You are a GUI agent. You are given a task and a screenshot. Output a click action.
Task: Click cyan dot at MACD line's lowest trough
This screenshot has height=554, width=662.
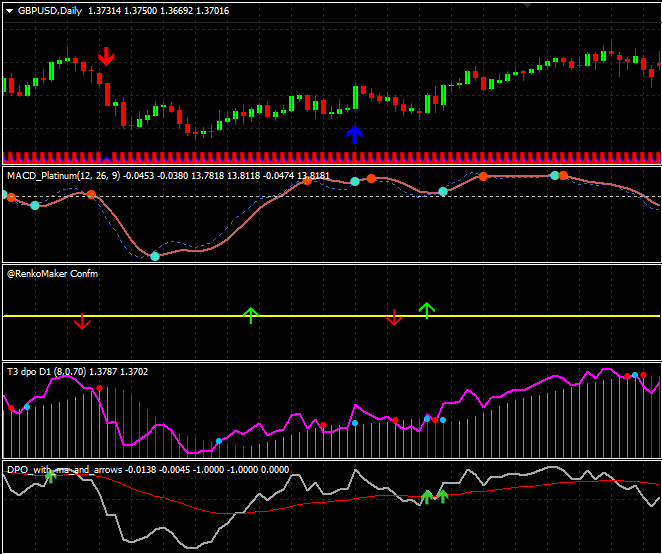155,256
